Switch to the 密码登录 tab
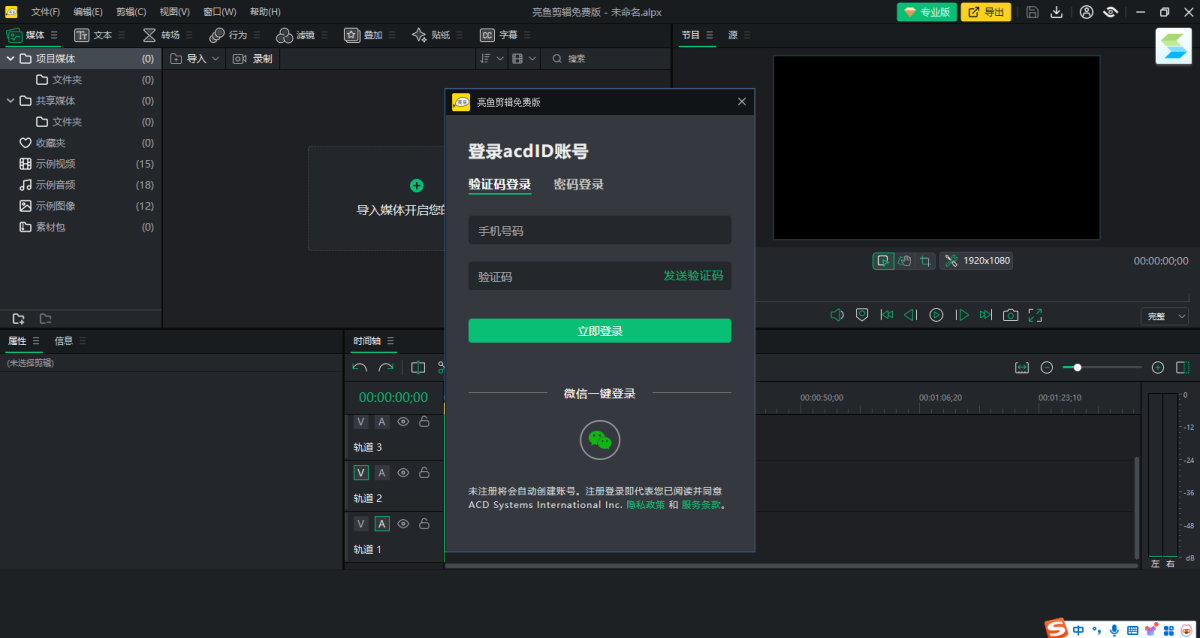Viewport: 1200px width, 638px height. (x=579, y=185)
